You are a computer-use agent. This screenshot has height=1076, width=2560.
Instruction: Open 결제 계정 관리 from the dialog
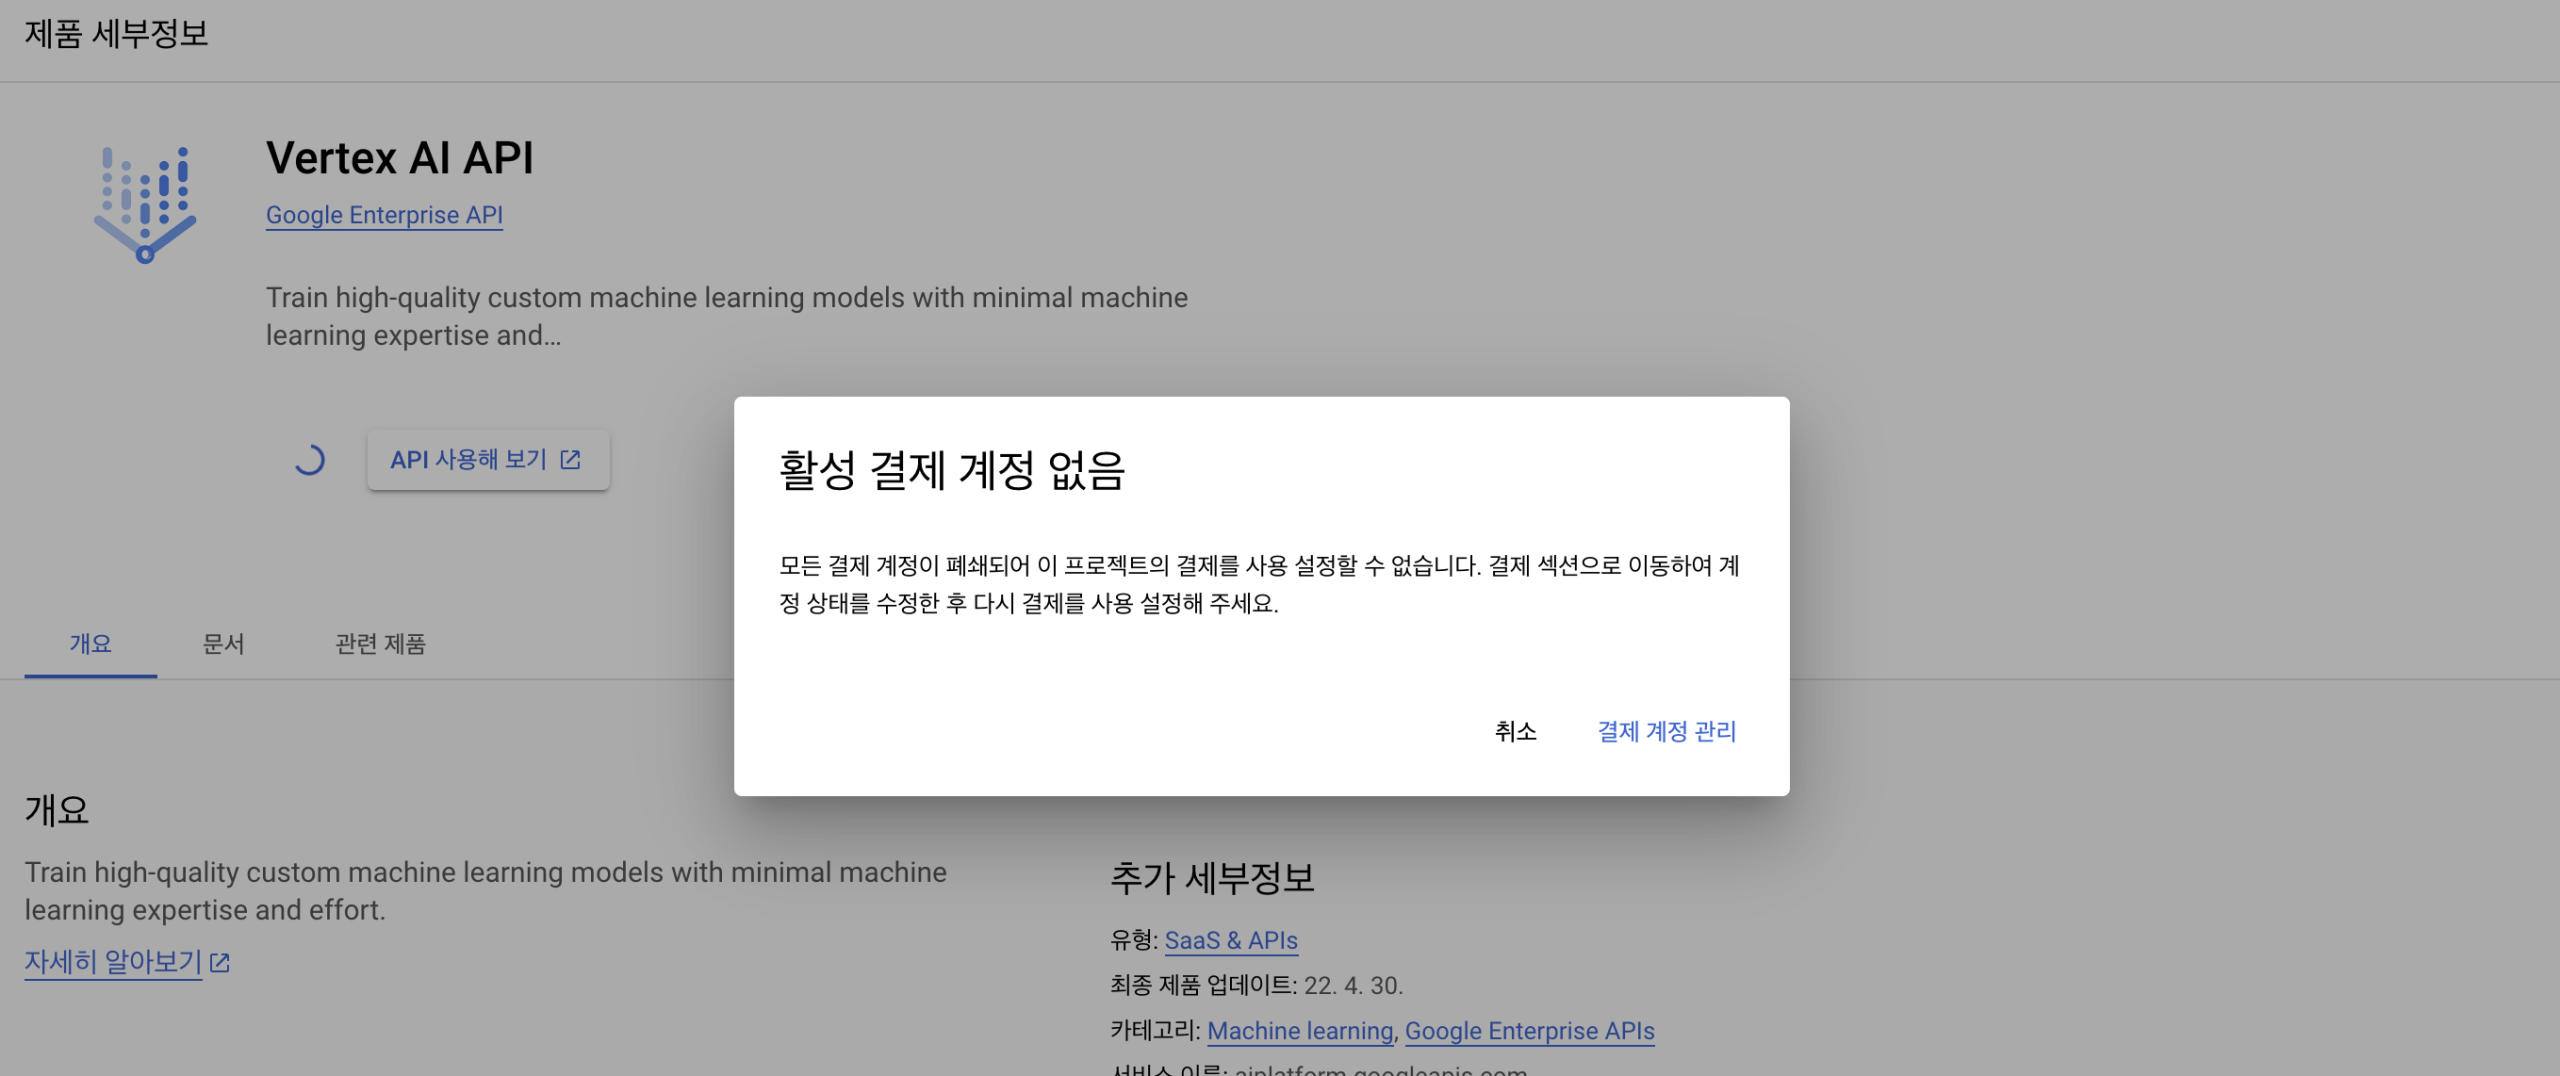[x=1666, y=731]
